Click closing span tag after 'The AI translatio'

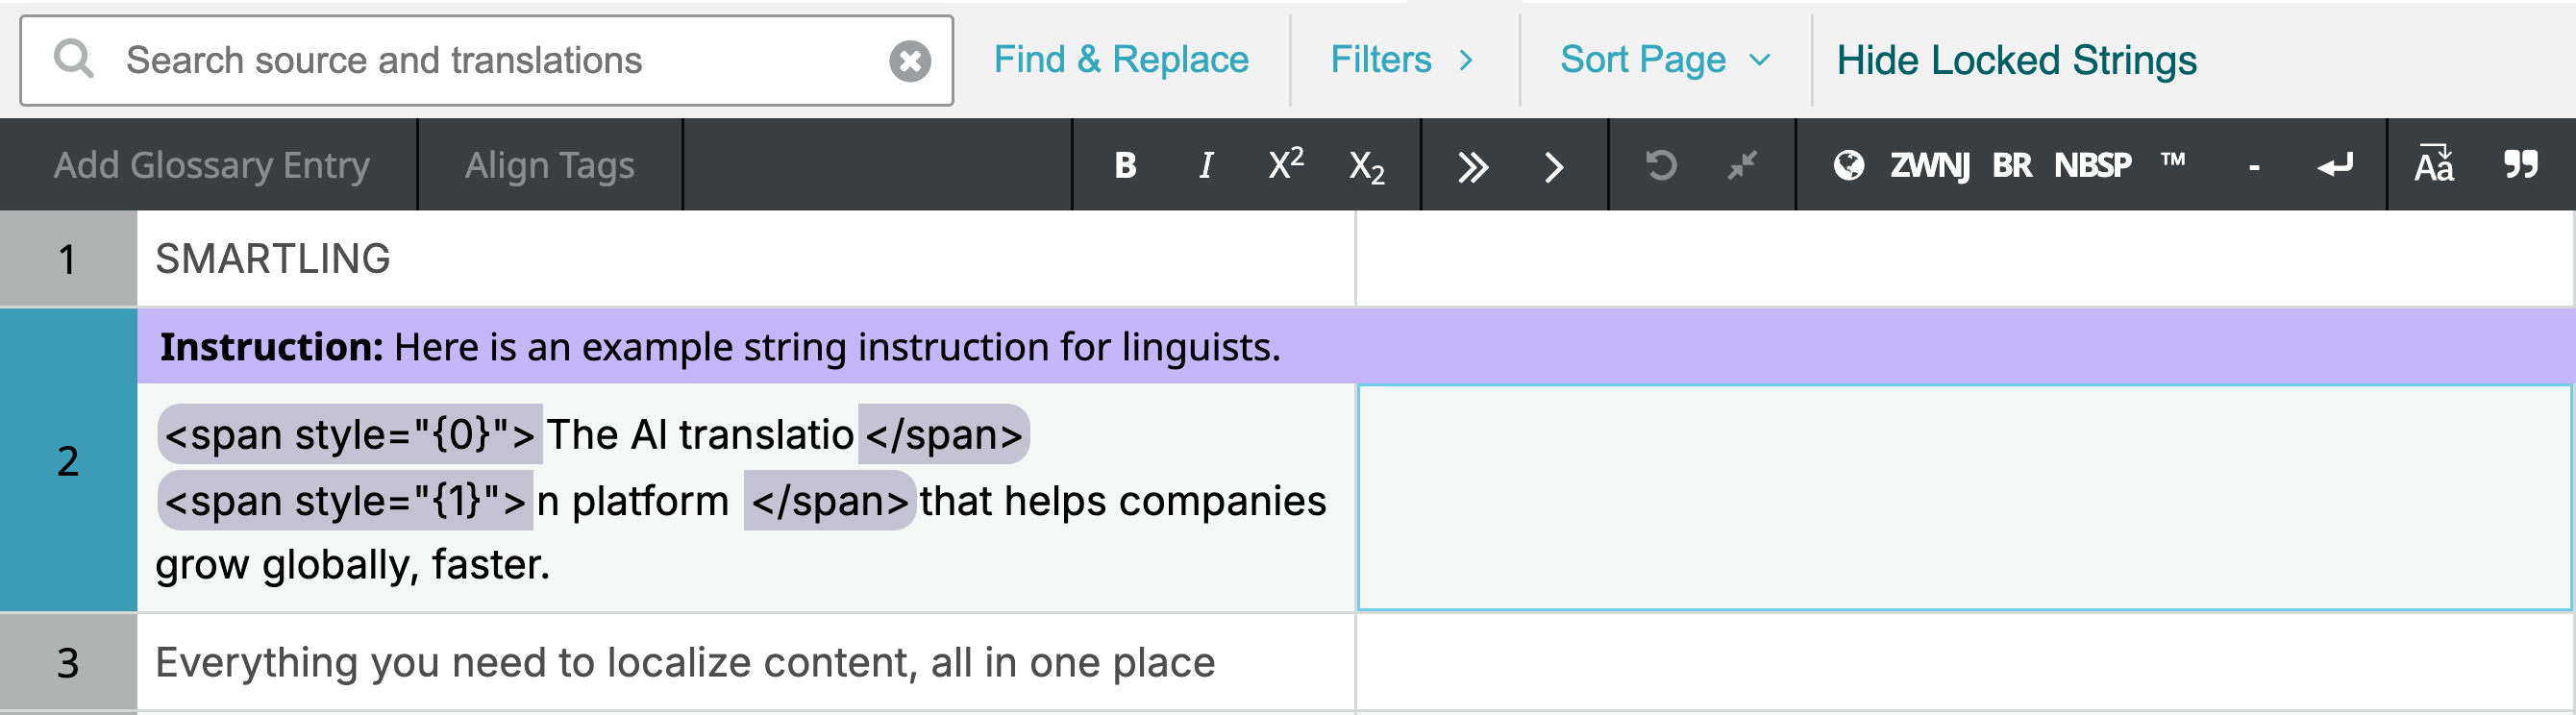944,434
